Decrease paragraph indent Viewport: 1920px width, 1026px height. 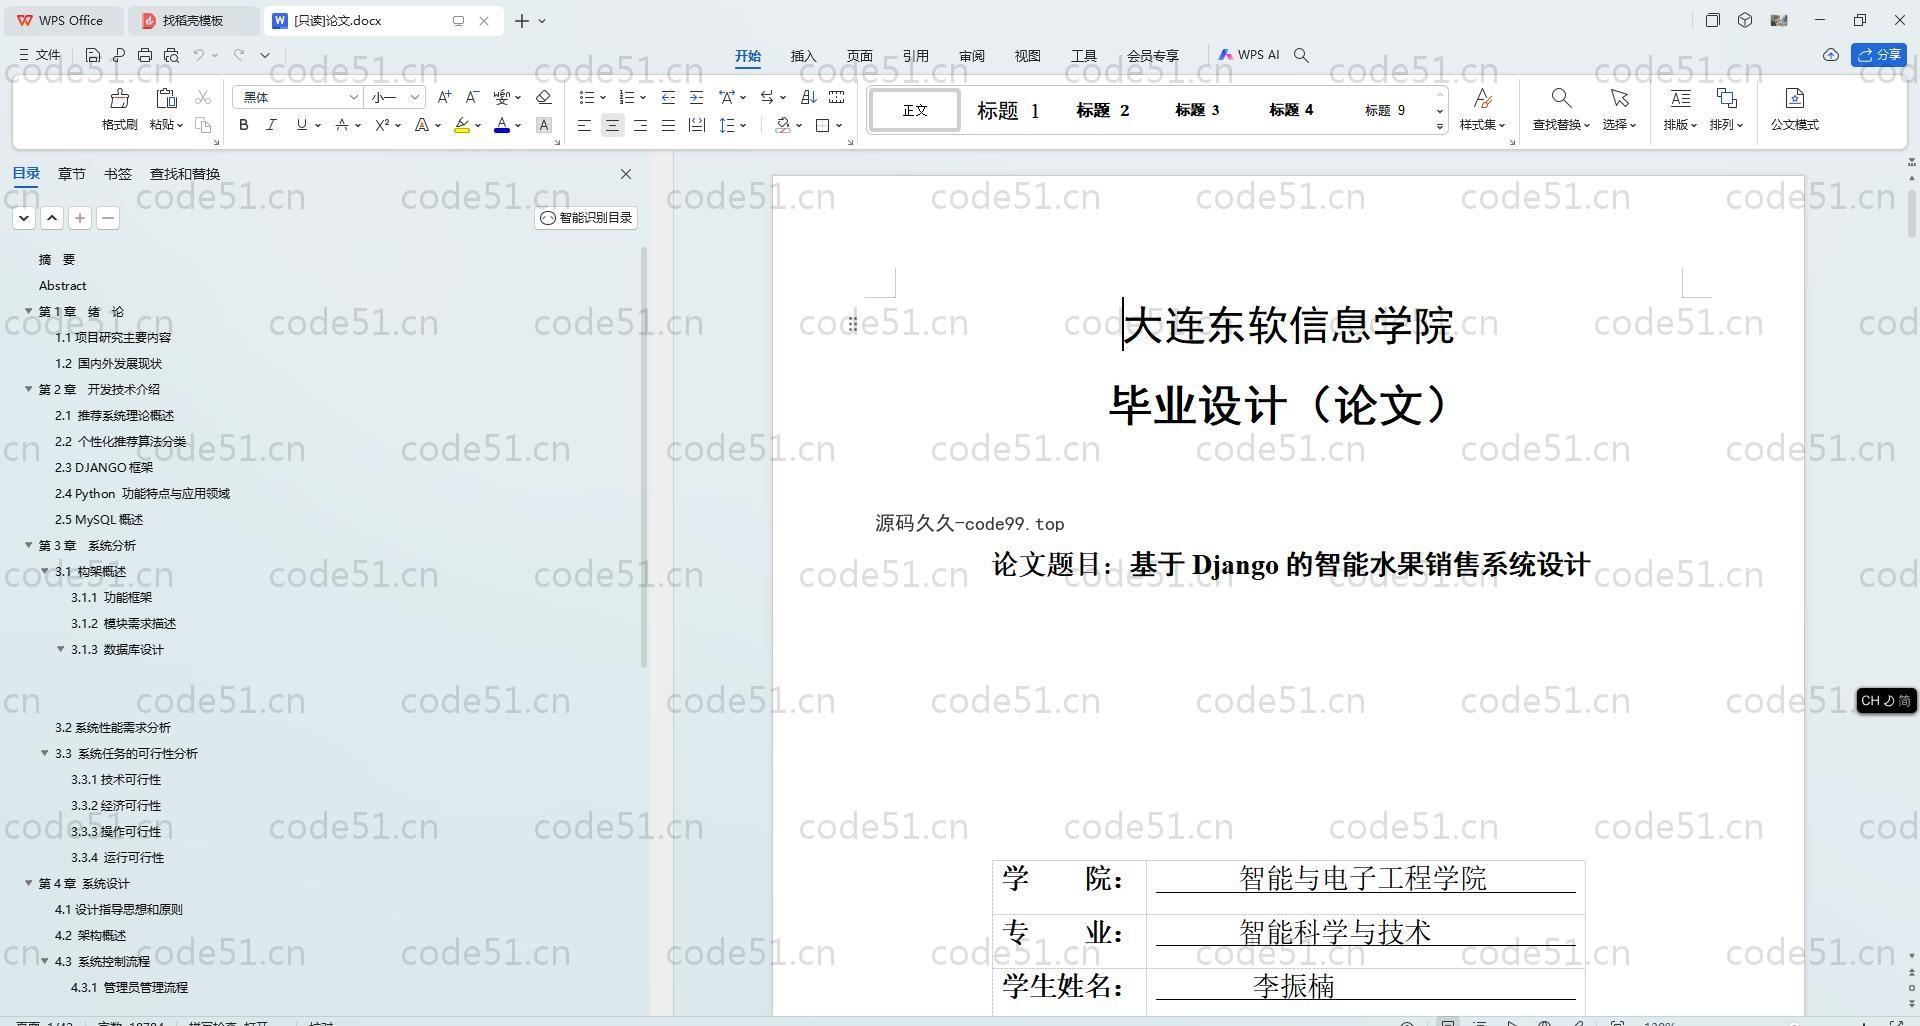(x=668, y=97)
